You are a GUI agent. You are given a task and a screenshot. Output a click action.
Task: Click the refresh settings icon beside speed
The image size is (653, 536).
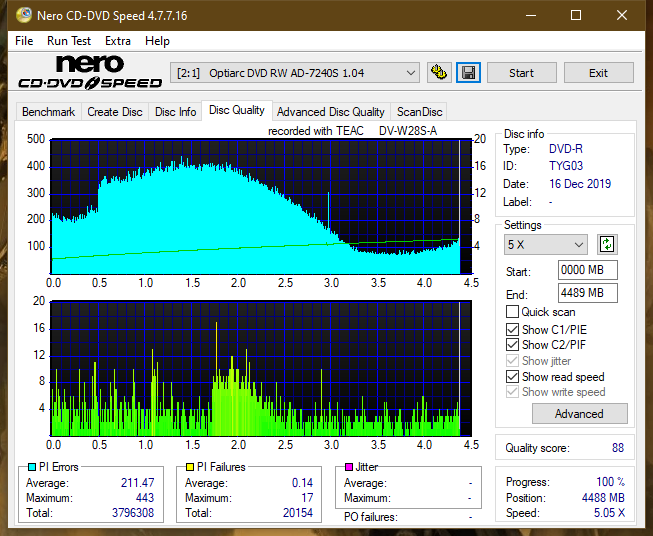[x=607, y=244]
